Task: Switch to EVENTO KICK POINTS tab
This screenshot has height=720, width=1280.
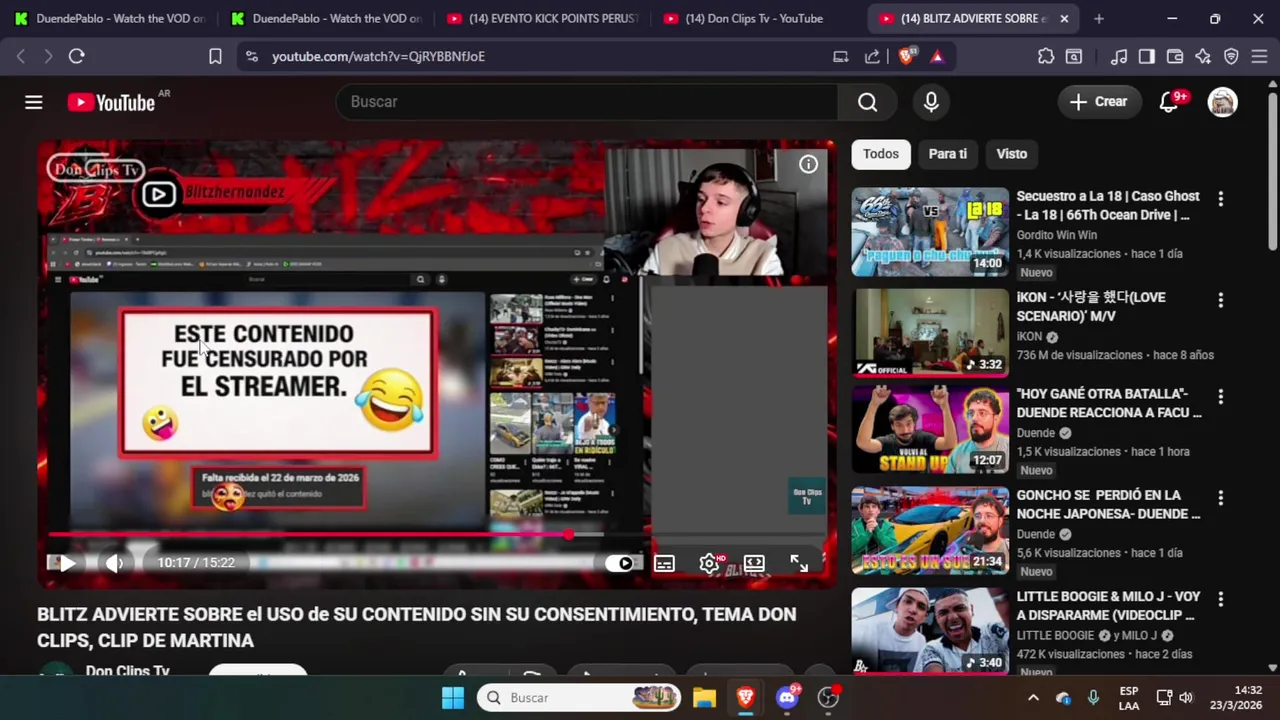Action: tap(542, 19)
